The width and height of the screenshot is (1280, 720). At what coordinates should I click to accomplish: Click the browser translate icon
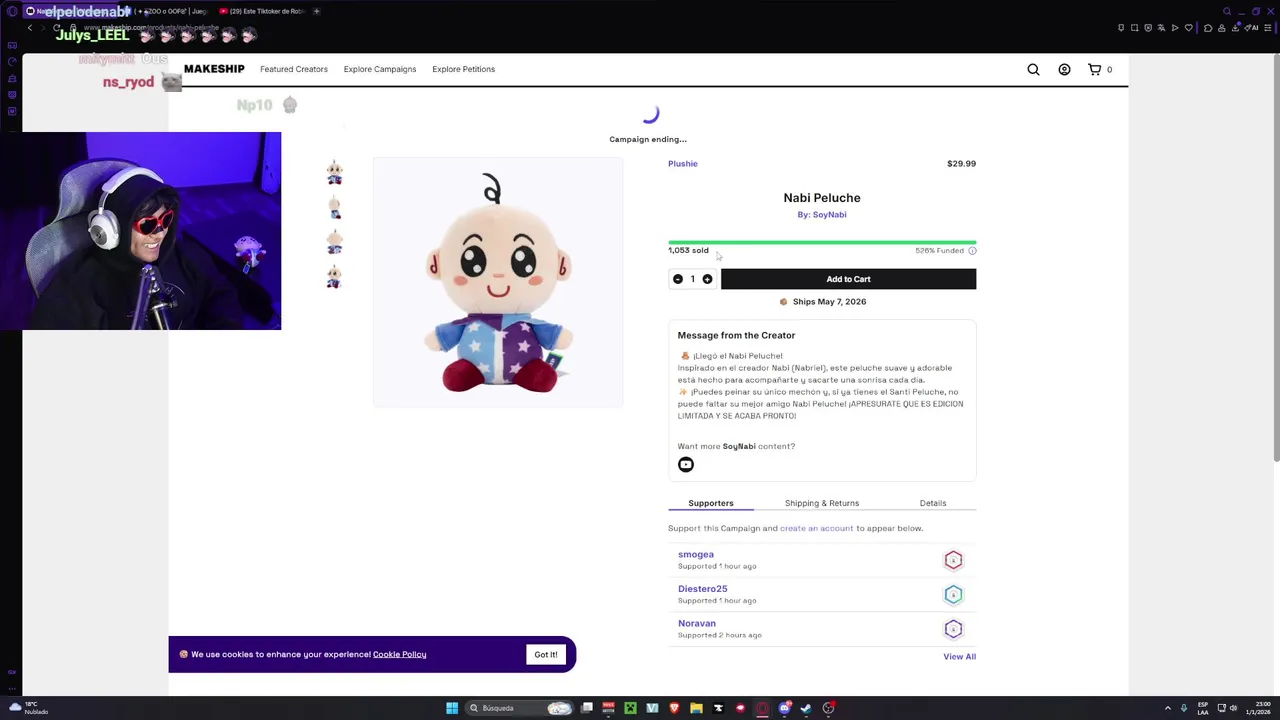1161,27
